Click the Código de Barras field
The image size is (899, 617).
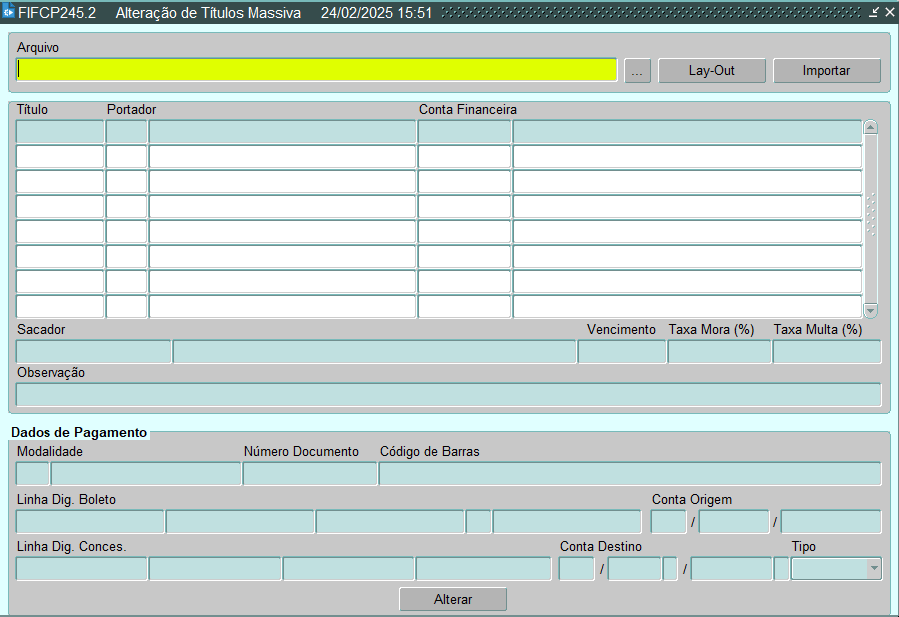coord(629,474)
